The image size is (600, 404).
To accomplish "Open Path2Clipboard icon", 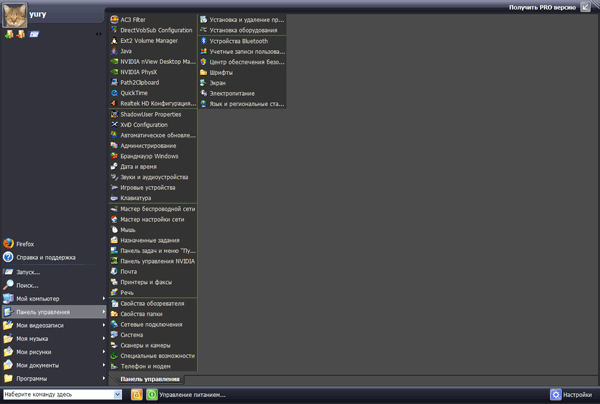I will click(114, 82).
